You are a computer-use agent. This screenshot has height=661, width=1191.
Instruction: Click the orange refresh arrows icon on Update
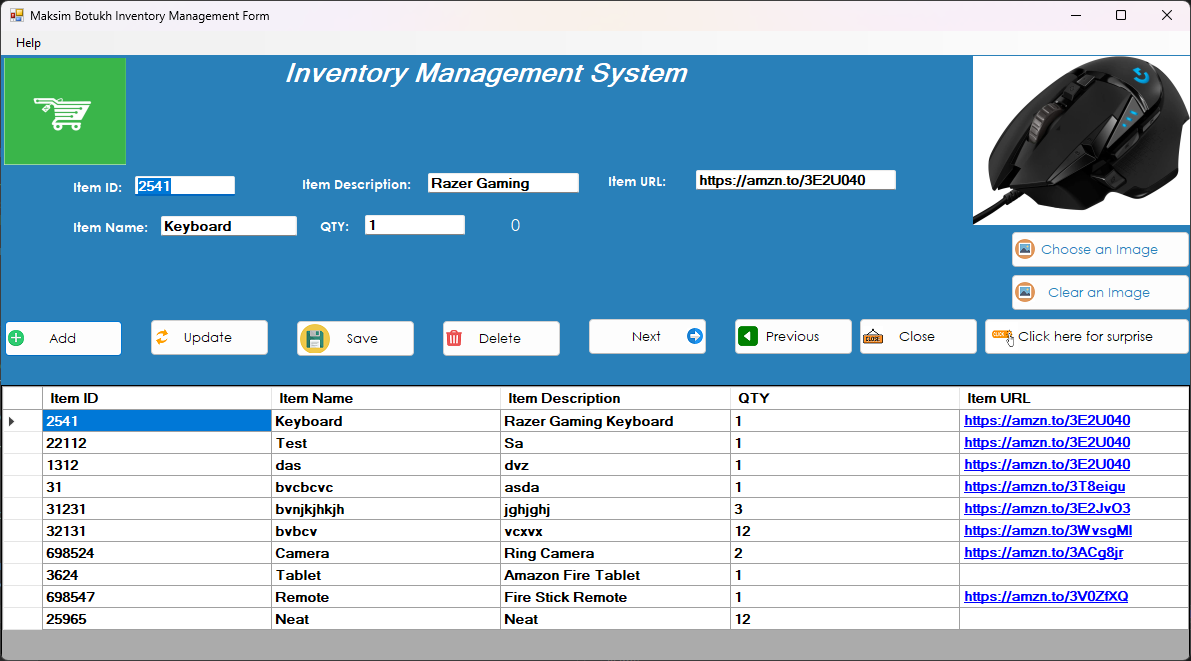163,337
